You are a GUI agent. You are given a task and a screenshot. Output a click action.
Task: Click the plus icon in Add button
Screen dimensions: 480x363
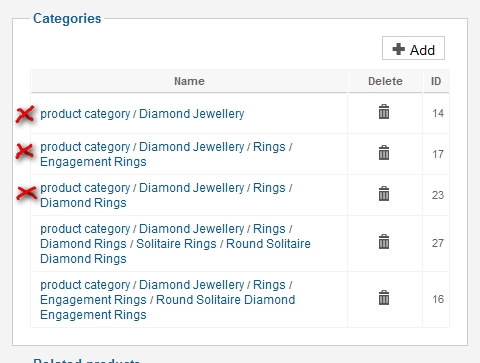[398, 49]
